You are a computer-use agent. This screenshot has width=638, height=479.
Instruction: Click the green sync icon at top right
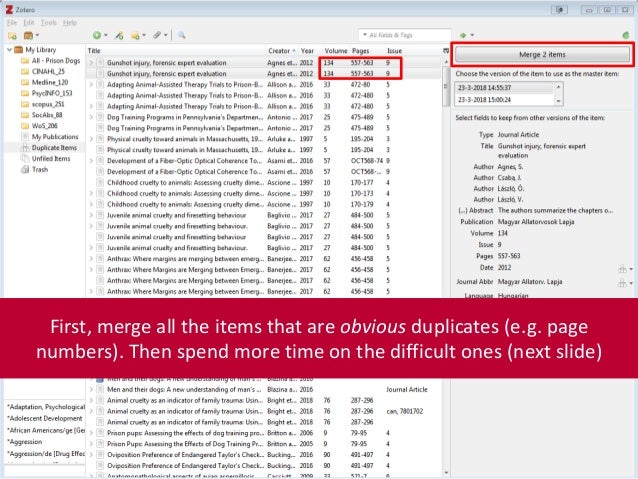coord(626,35)
